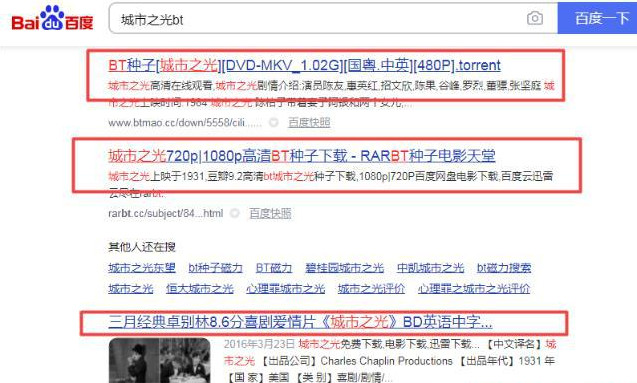Select related search bt磁力搜索
This screenshot has height=383, width=637.
point(504,268)
